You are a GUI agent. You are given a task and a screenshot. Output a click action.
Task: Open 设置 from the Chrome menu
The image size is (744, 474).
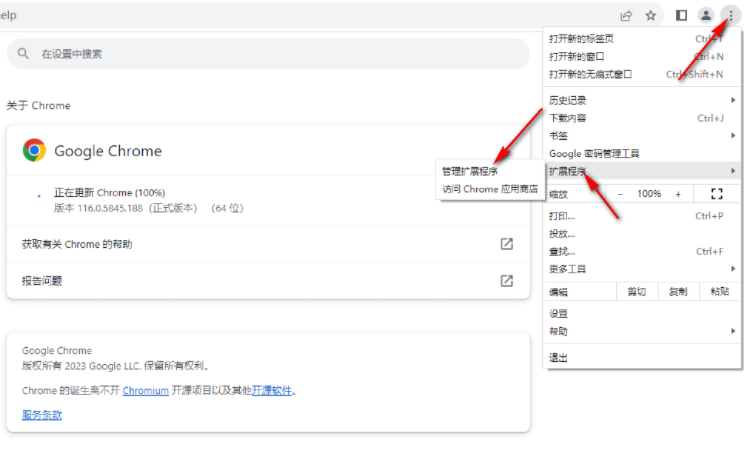pos(559,313)
